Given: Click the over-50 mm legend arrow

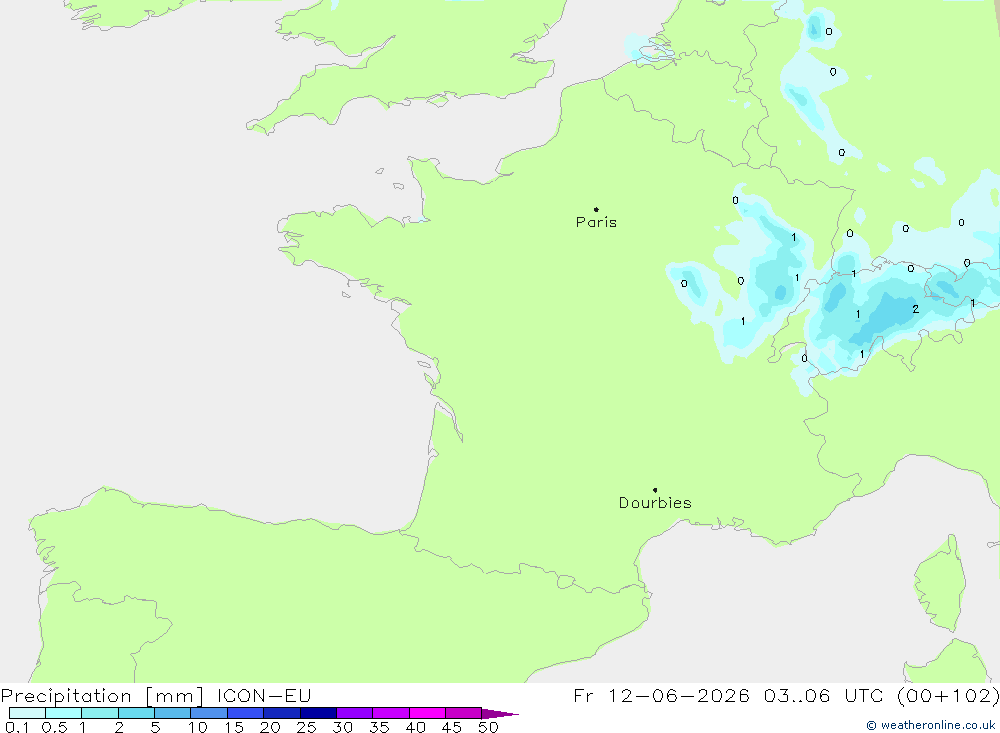Looking at the screenshot, I should click(x=500, y=714).
